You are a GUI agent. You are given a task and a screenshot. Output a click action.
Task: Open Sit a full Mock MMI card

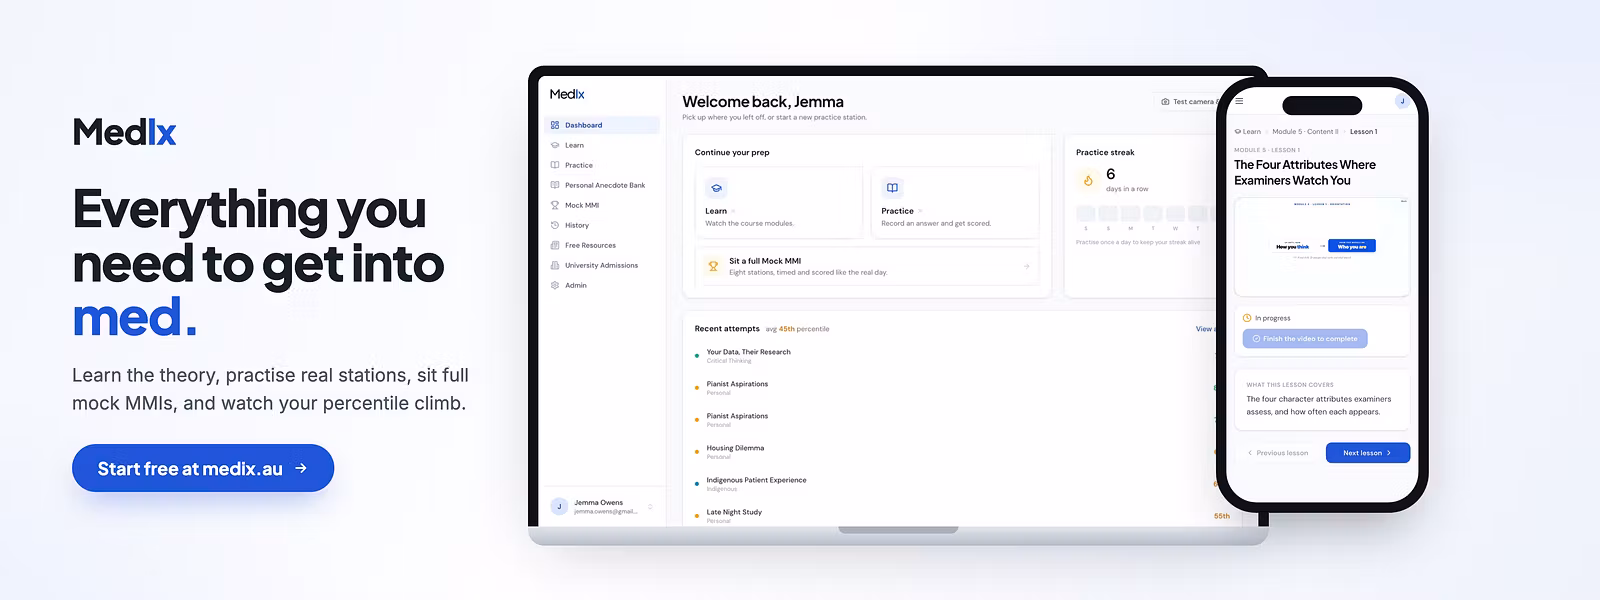pyautogui.click(x=867, y=266)
